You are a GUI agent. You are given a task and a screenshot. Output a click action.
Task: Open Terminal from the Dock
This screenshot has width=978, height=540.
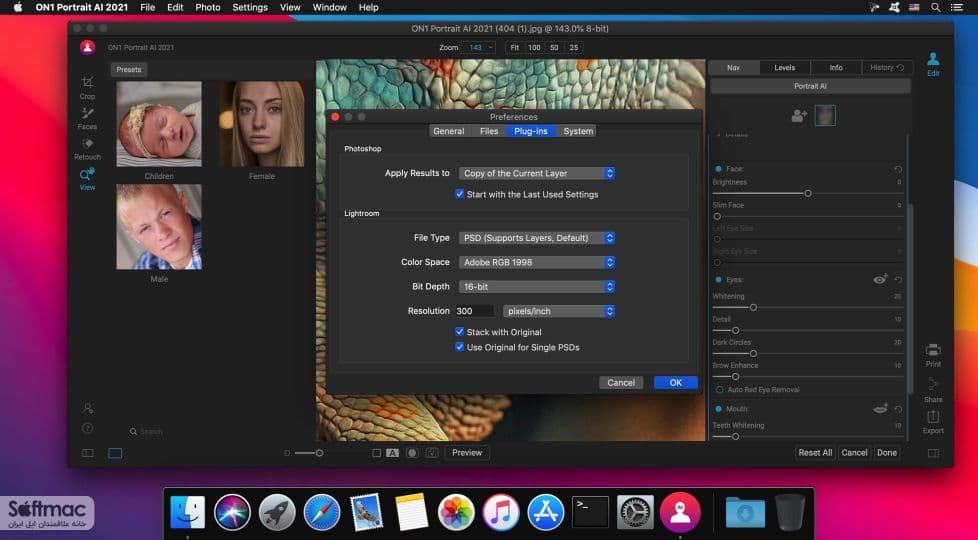pos(590,513)
